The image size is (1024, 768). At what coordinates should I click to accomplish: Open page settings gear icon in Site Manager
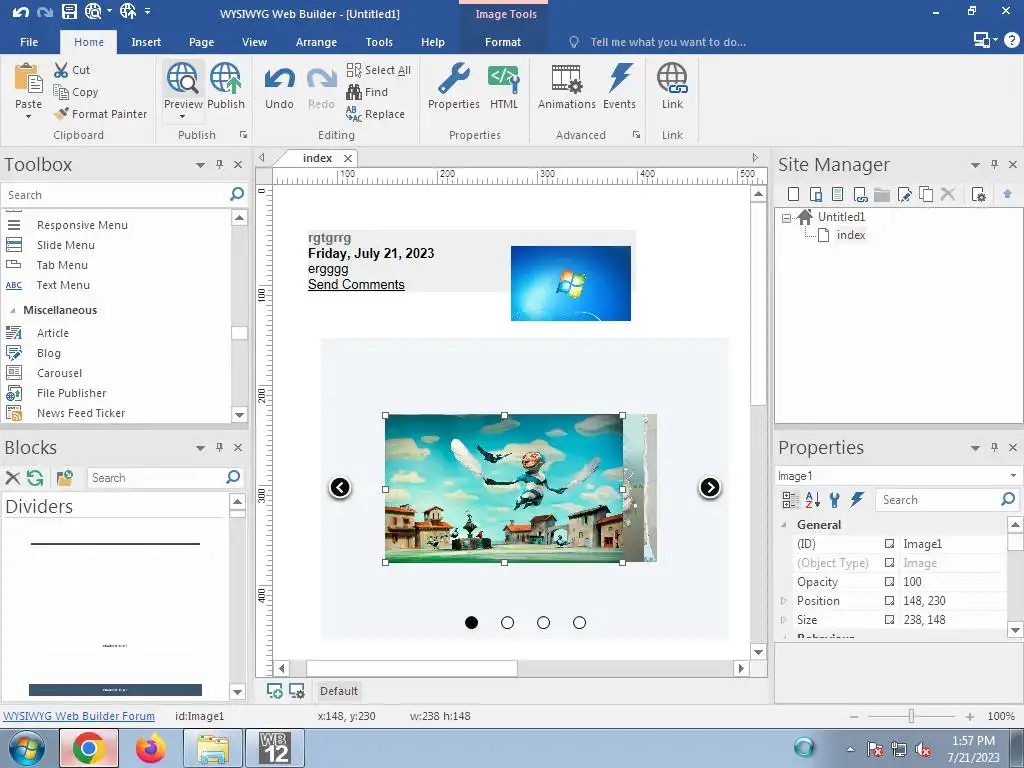[978, 194]
